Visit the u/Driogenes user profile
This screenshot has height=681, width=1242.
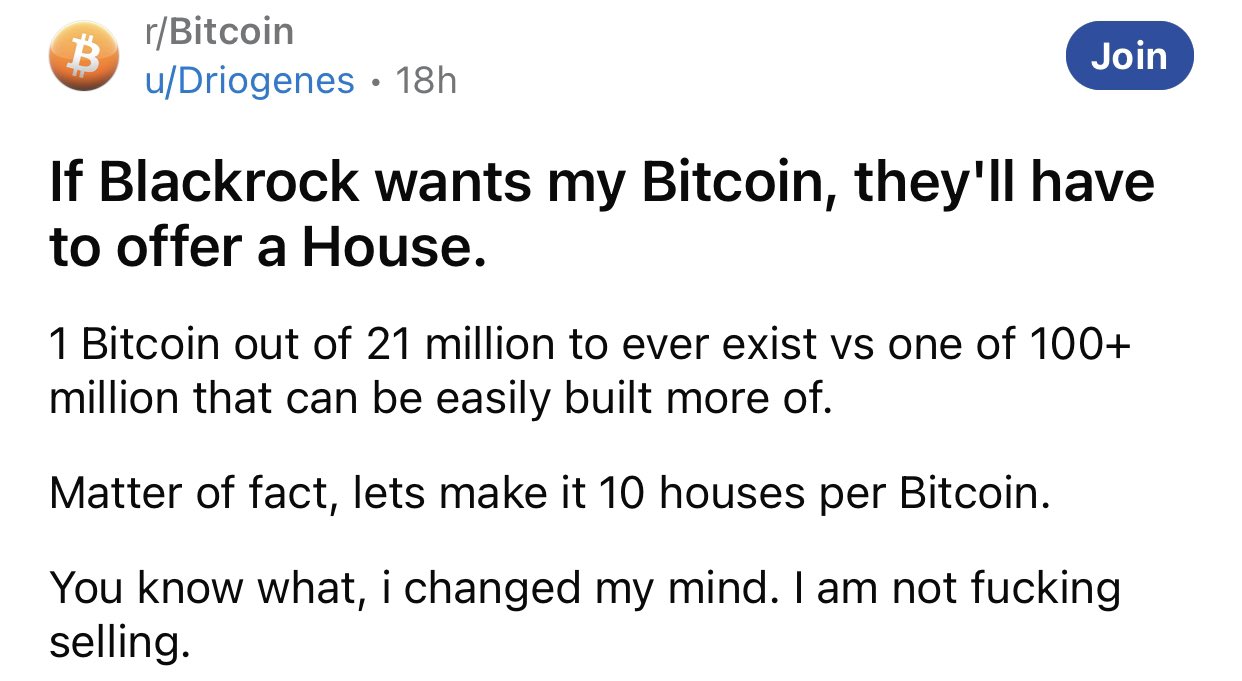pos(250,80)
